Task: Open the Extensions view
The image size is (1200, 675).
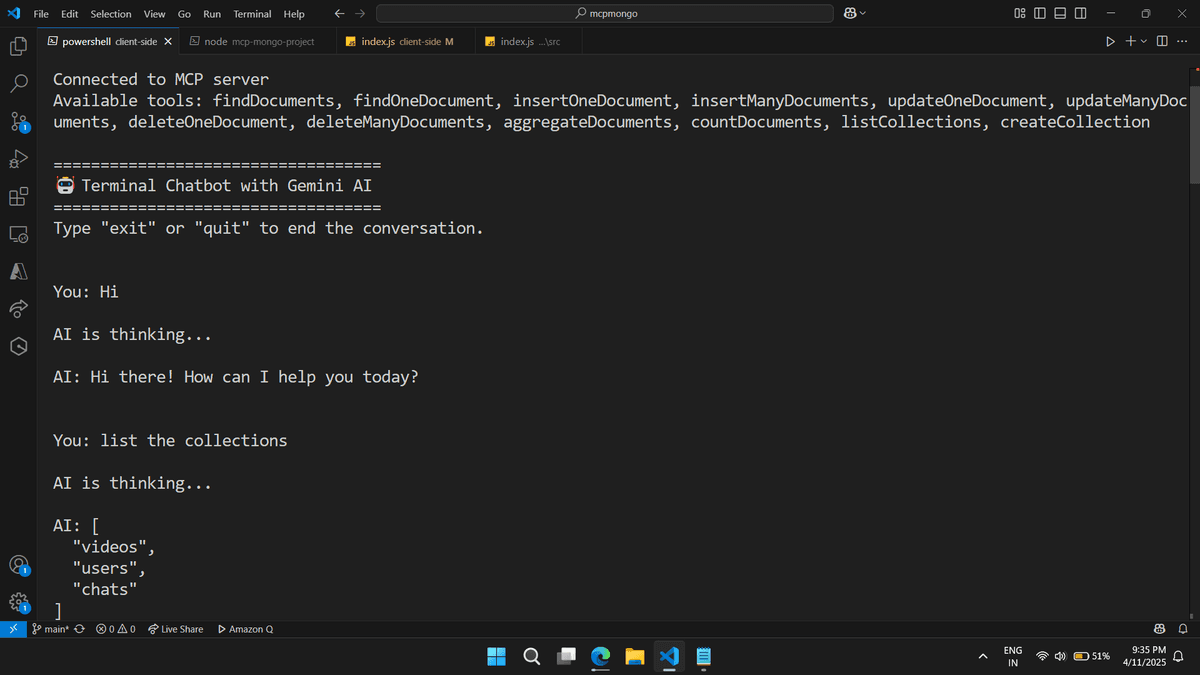Action: click(x=18, y=196)
